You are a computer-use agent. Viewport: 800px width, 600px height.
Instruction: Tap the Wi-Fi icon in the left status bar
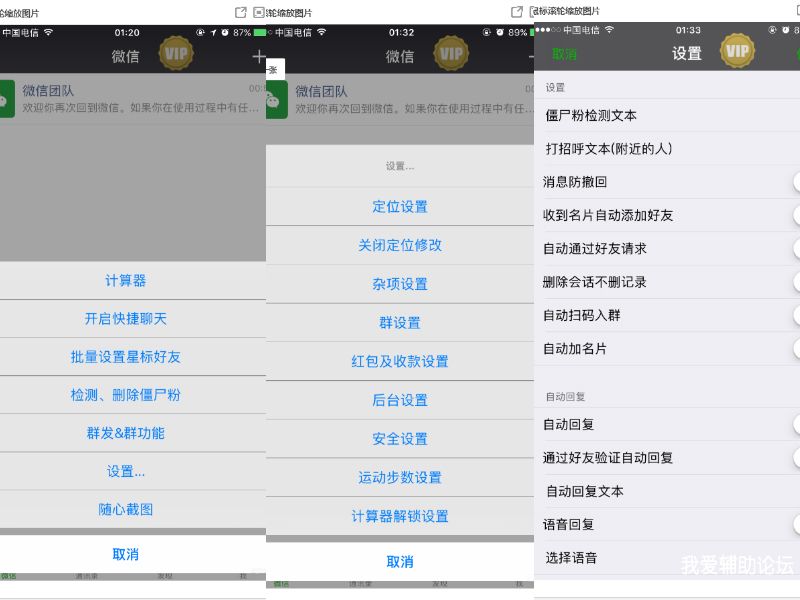point(48,32)
